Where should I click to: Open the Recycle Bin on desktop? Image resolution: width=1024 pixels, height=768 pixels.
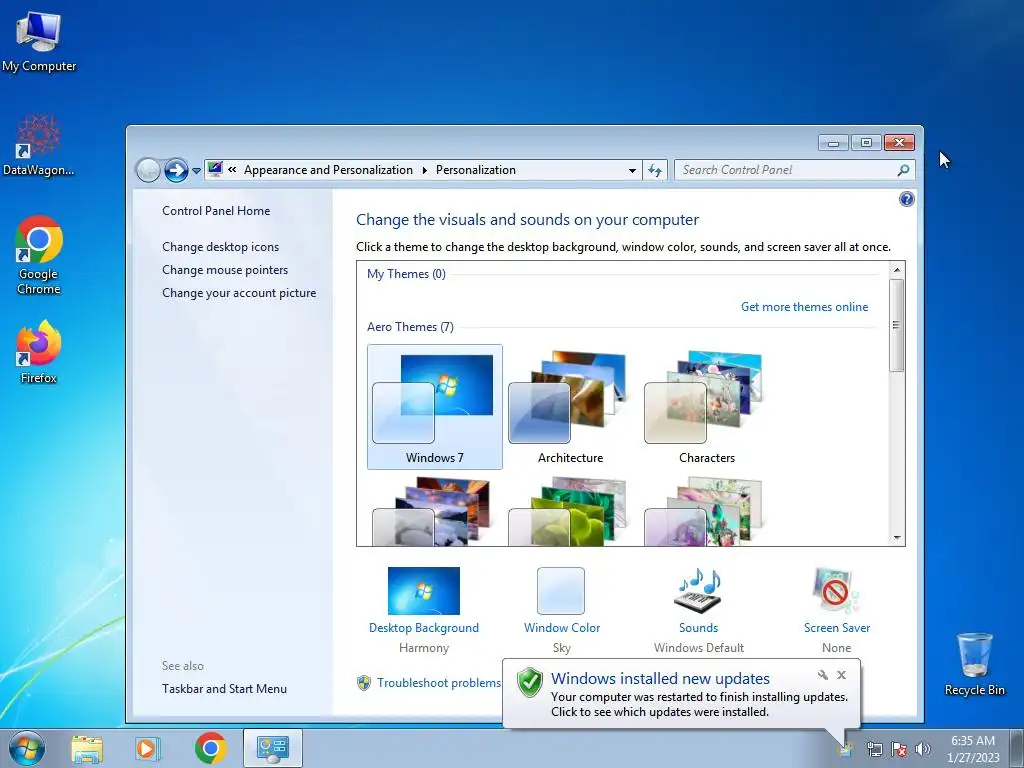pos(974,664)
